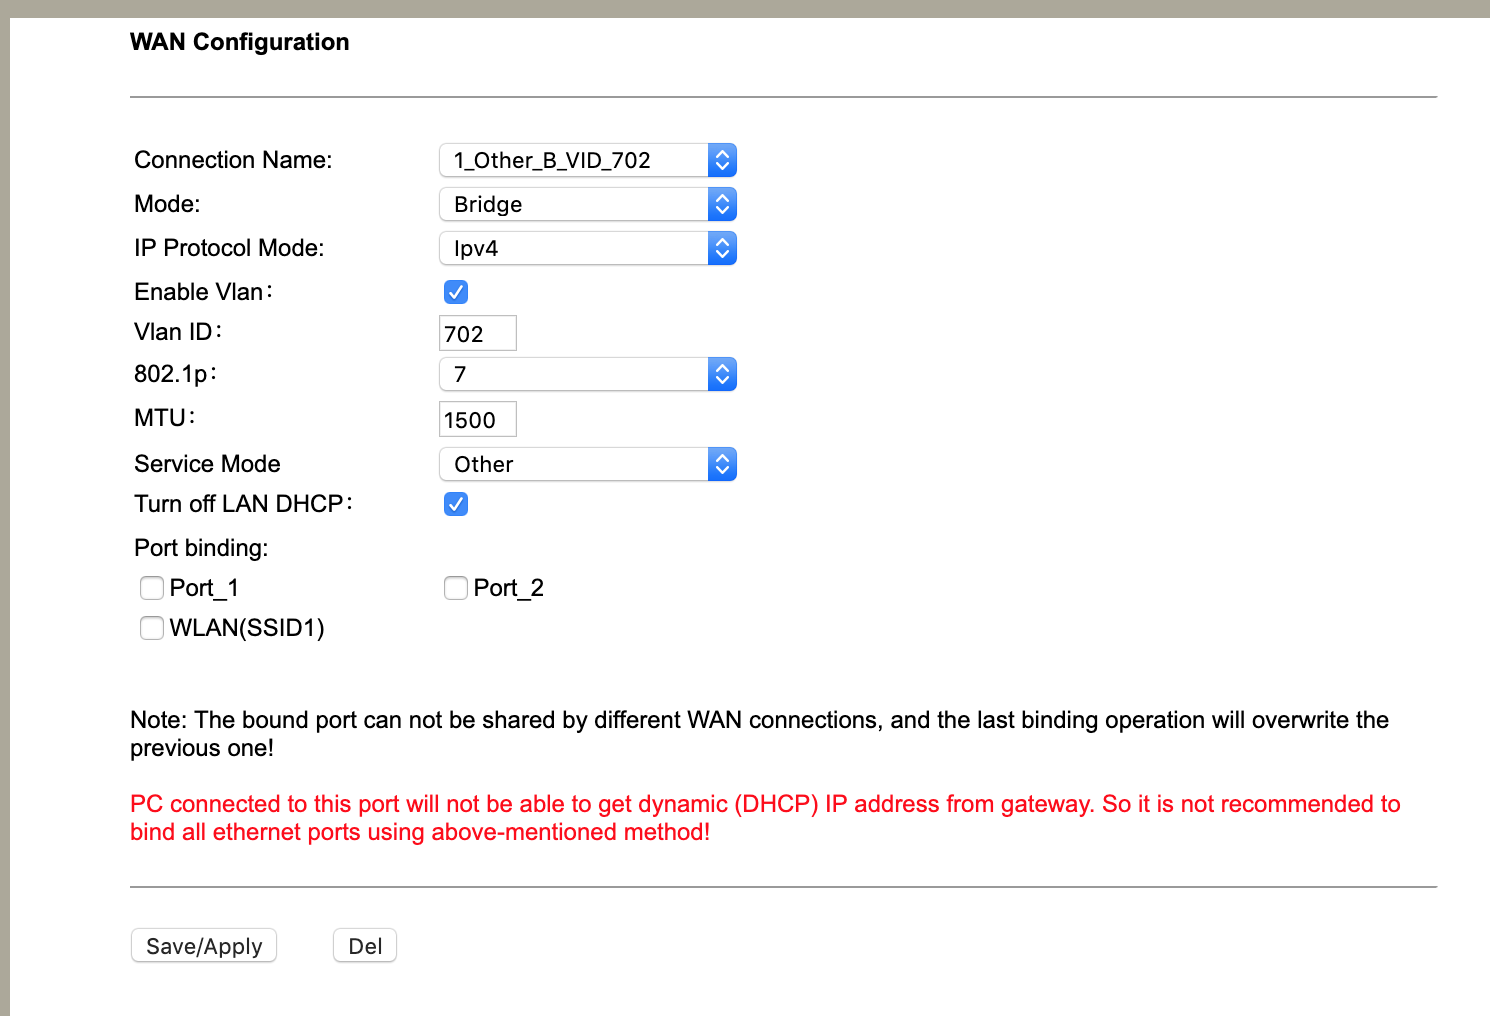The image size is (1490, 1016).
Task: Click the red DHCP warning text
Action: 764,818
